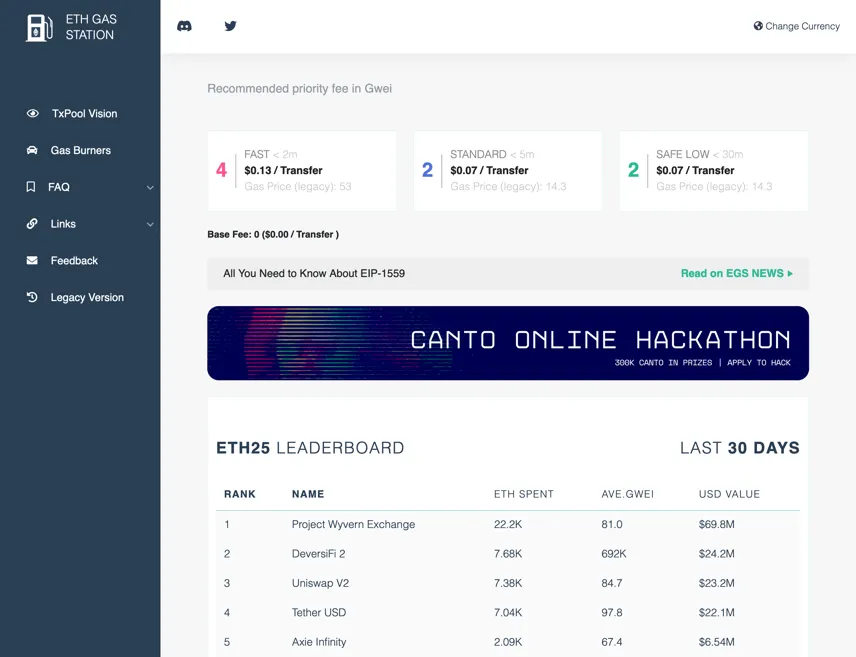Click the globe icon beside Change Currency

pos(758,26)
